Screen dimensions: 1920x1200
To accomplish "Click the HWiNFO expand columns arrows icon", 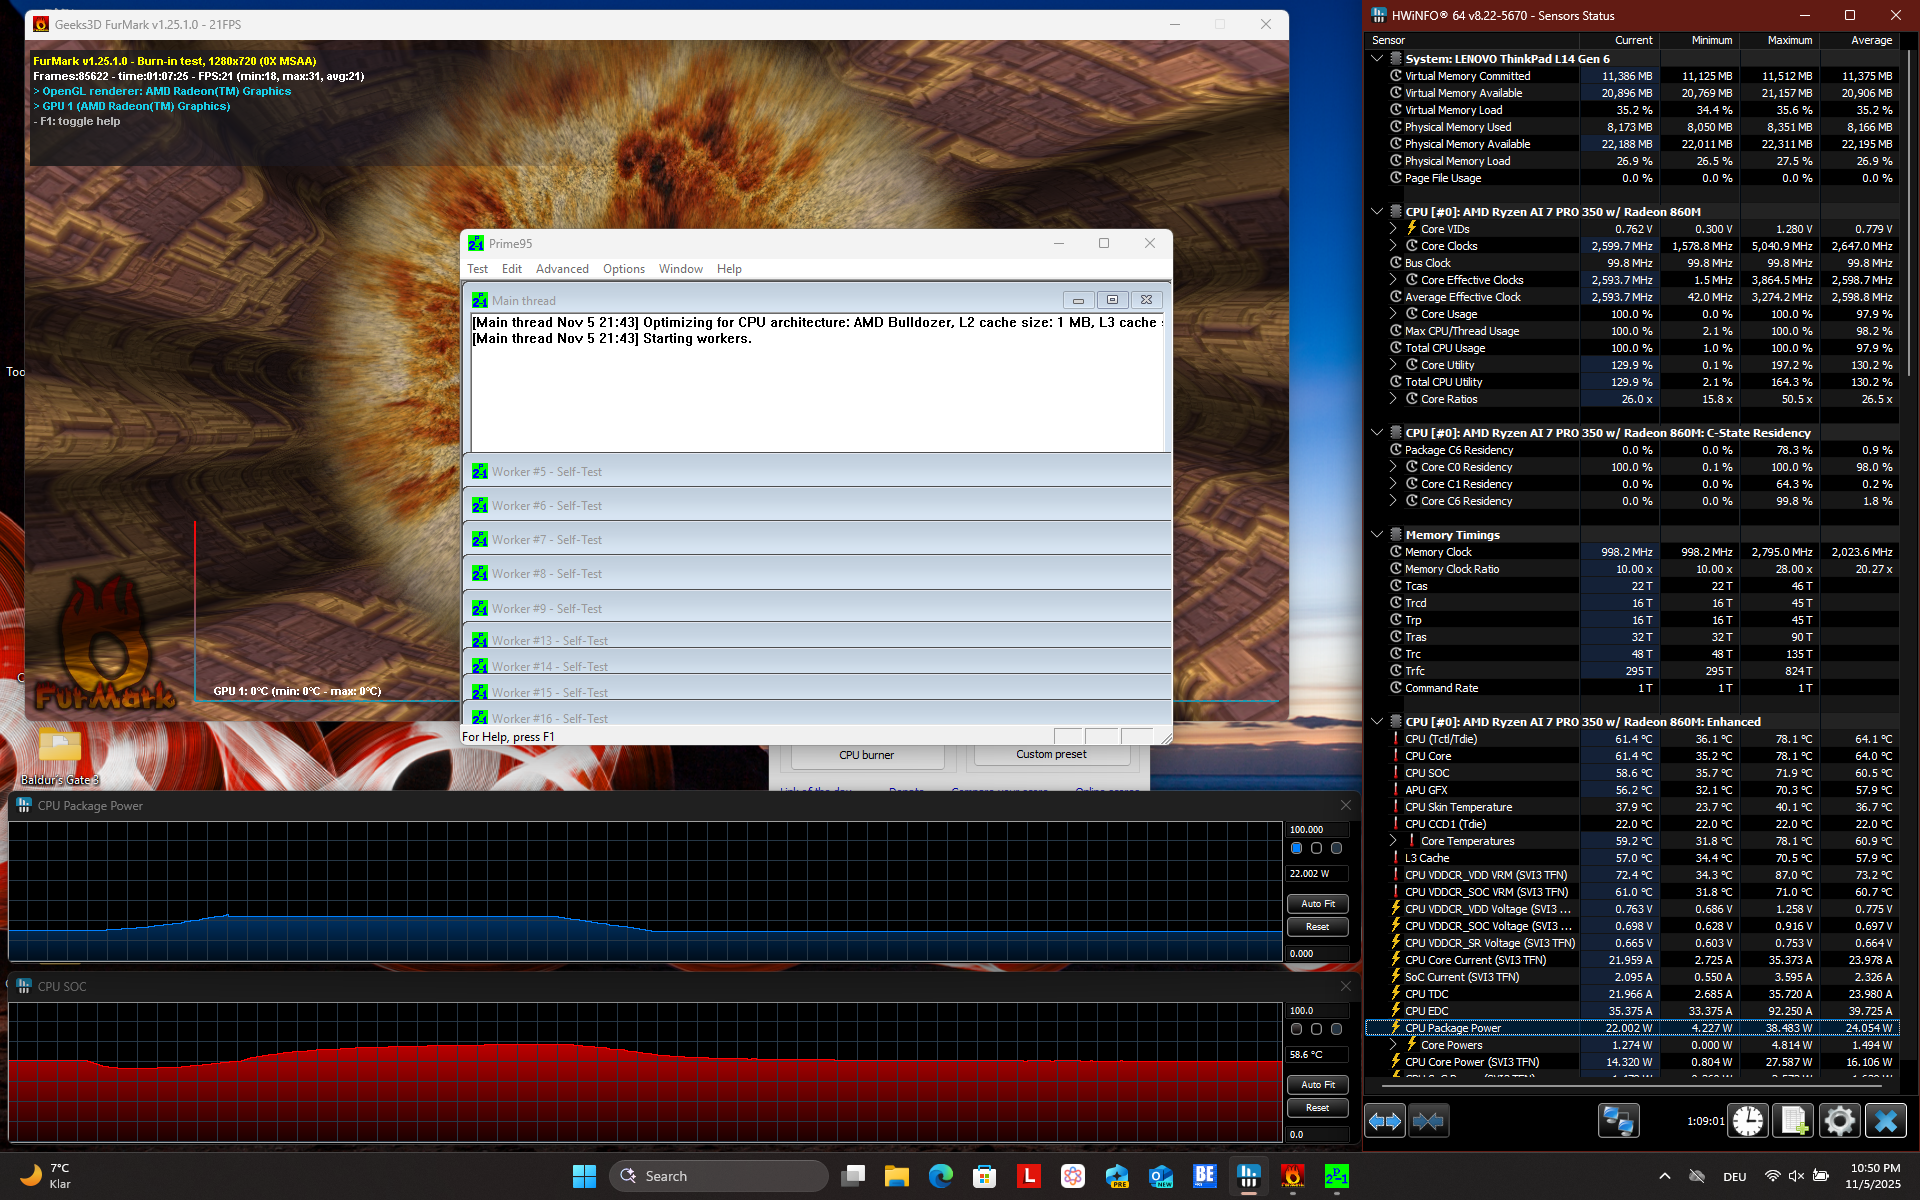I will (1385, 1121).
